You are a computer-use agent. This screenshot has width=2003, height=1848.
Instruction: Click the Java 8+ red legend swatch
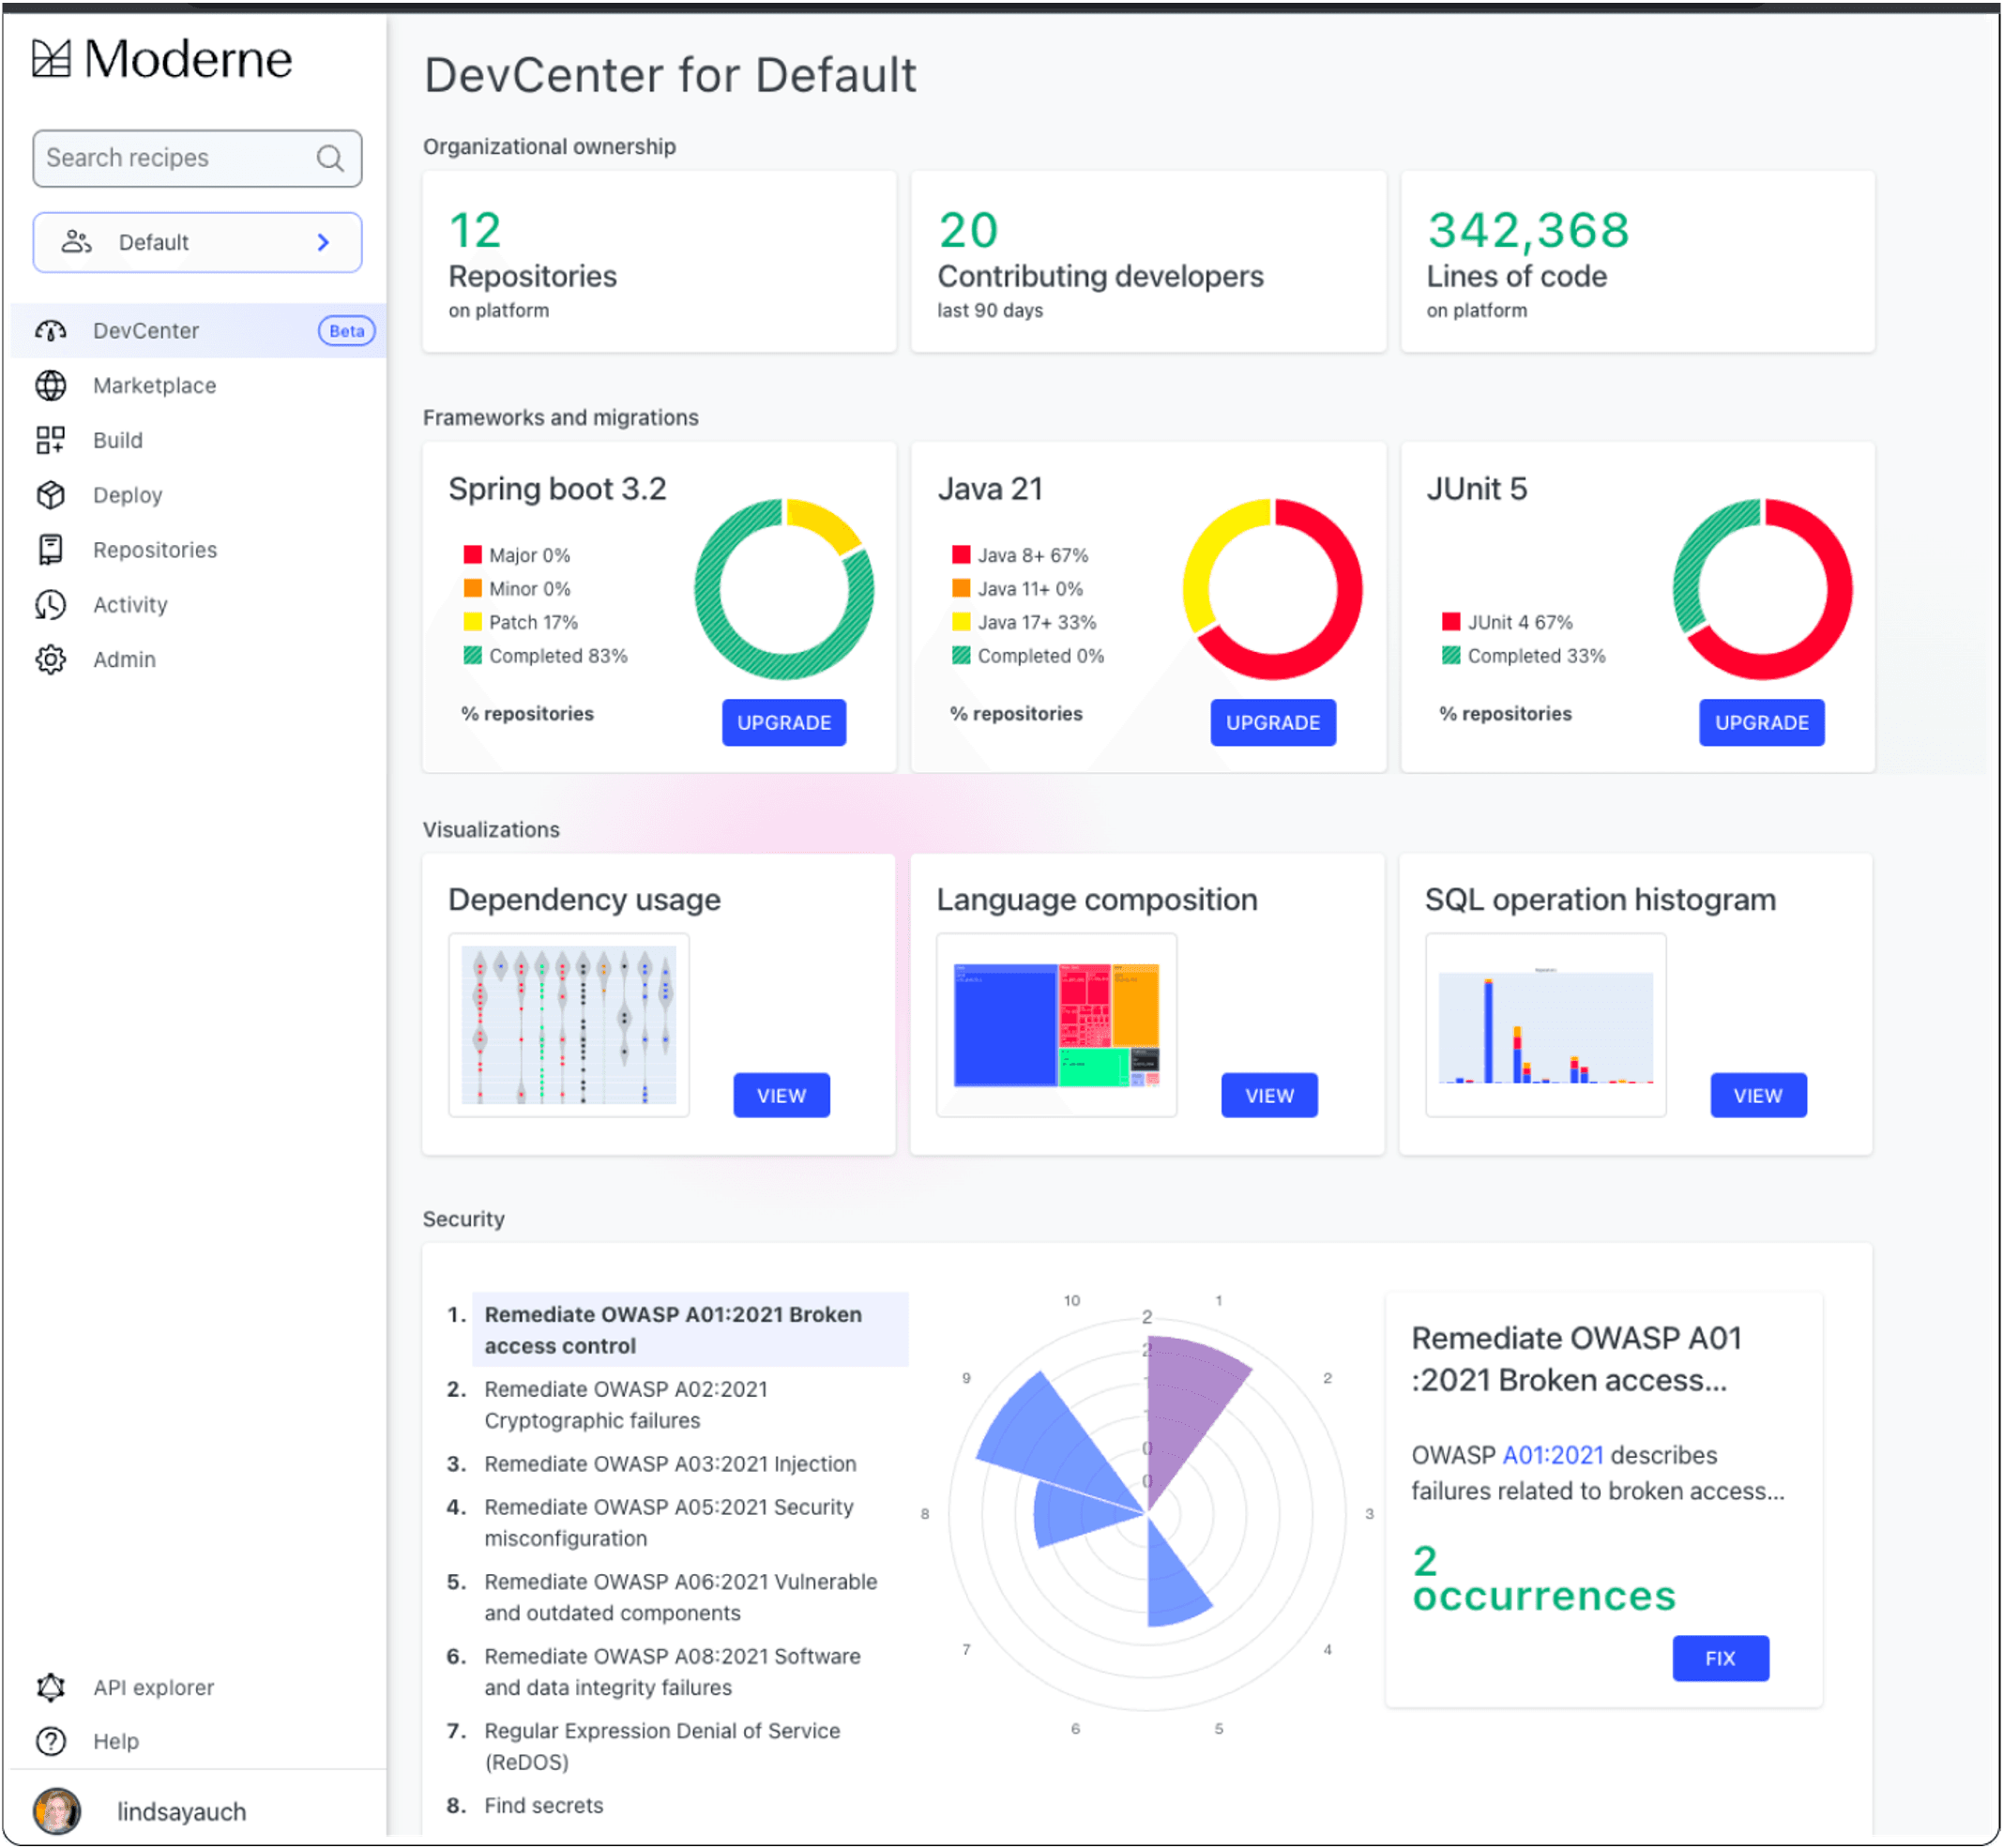(961, 555)
